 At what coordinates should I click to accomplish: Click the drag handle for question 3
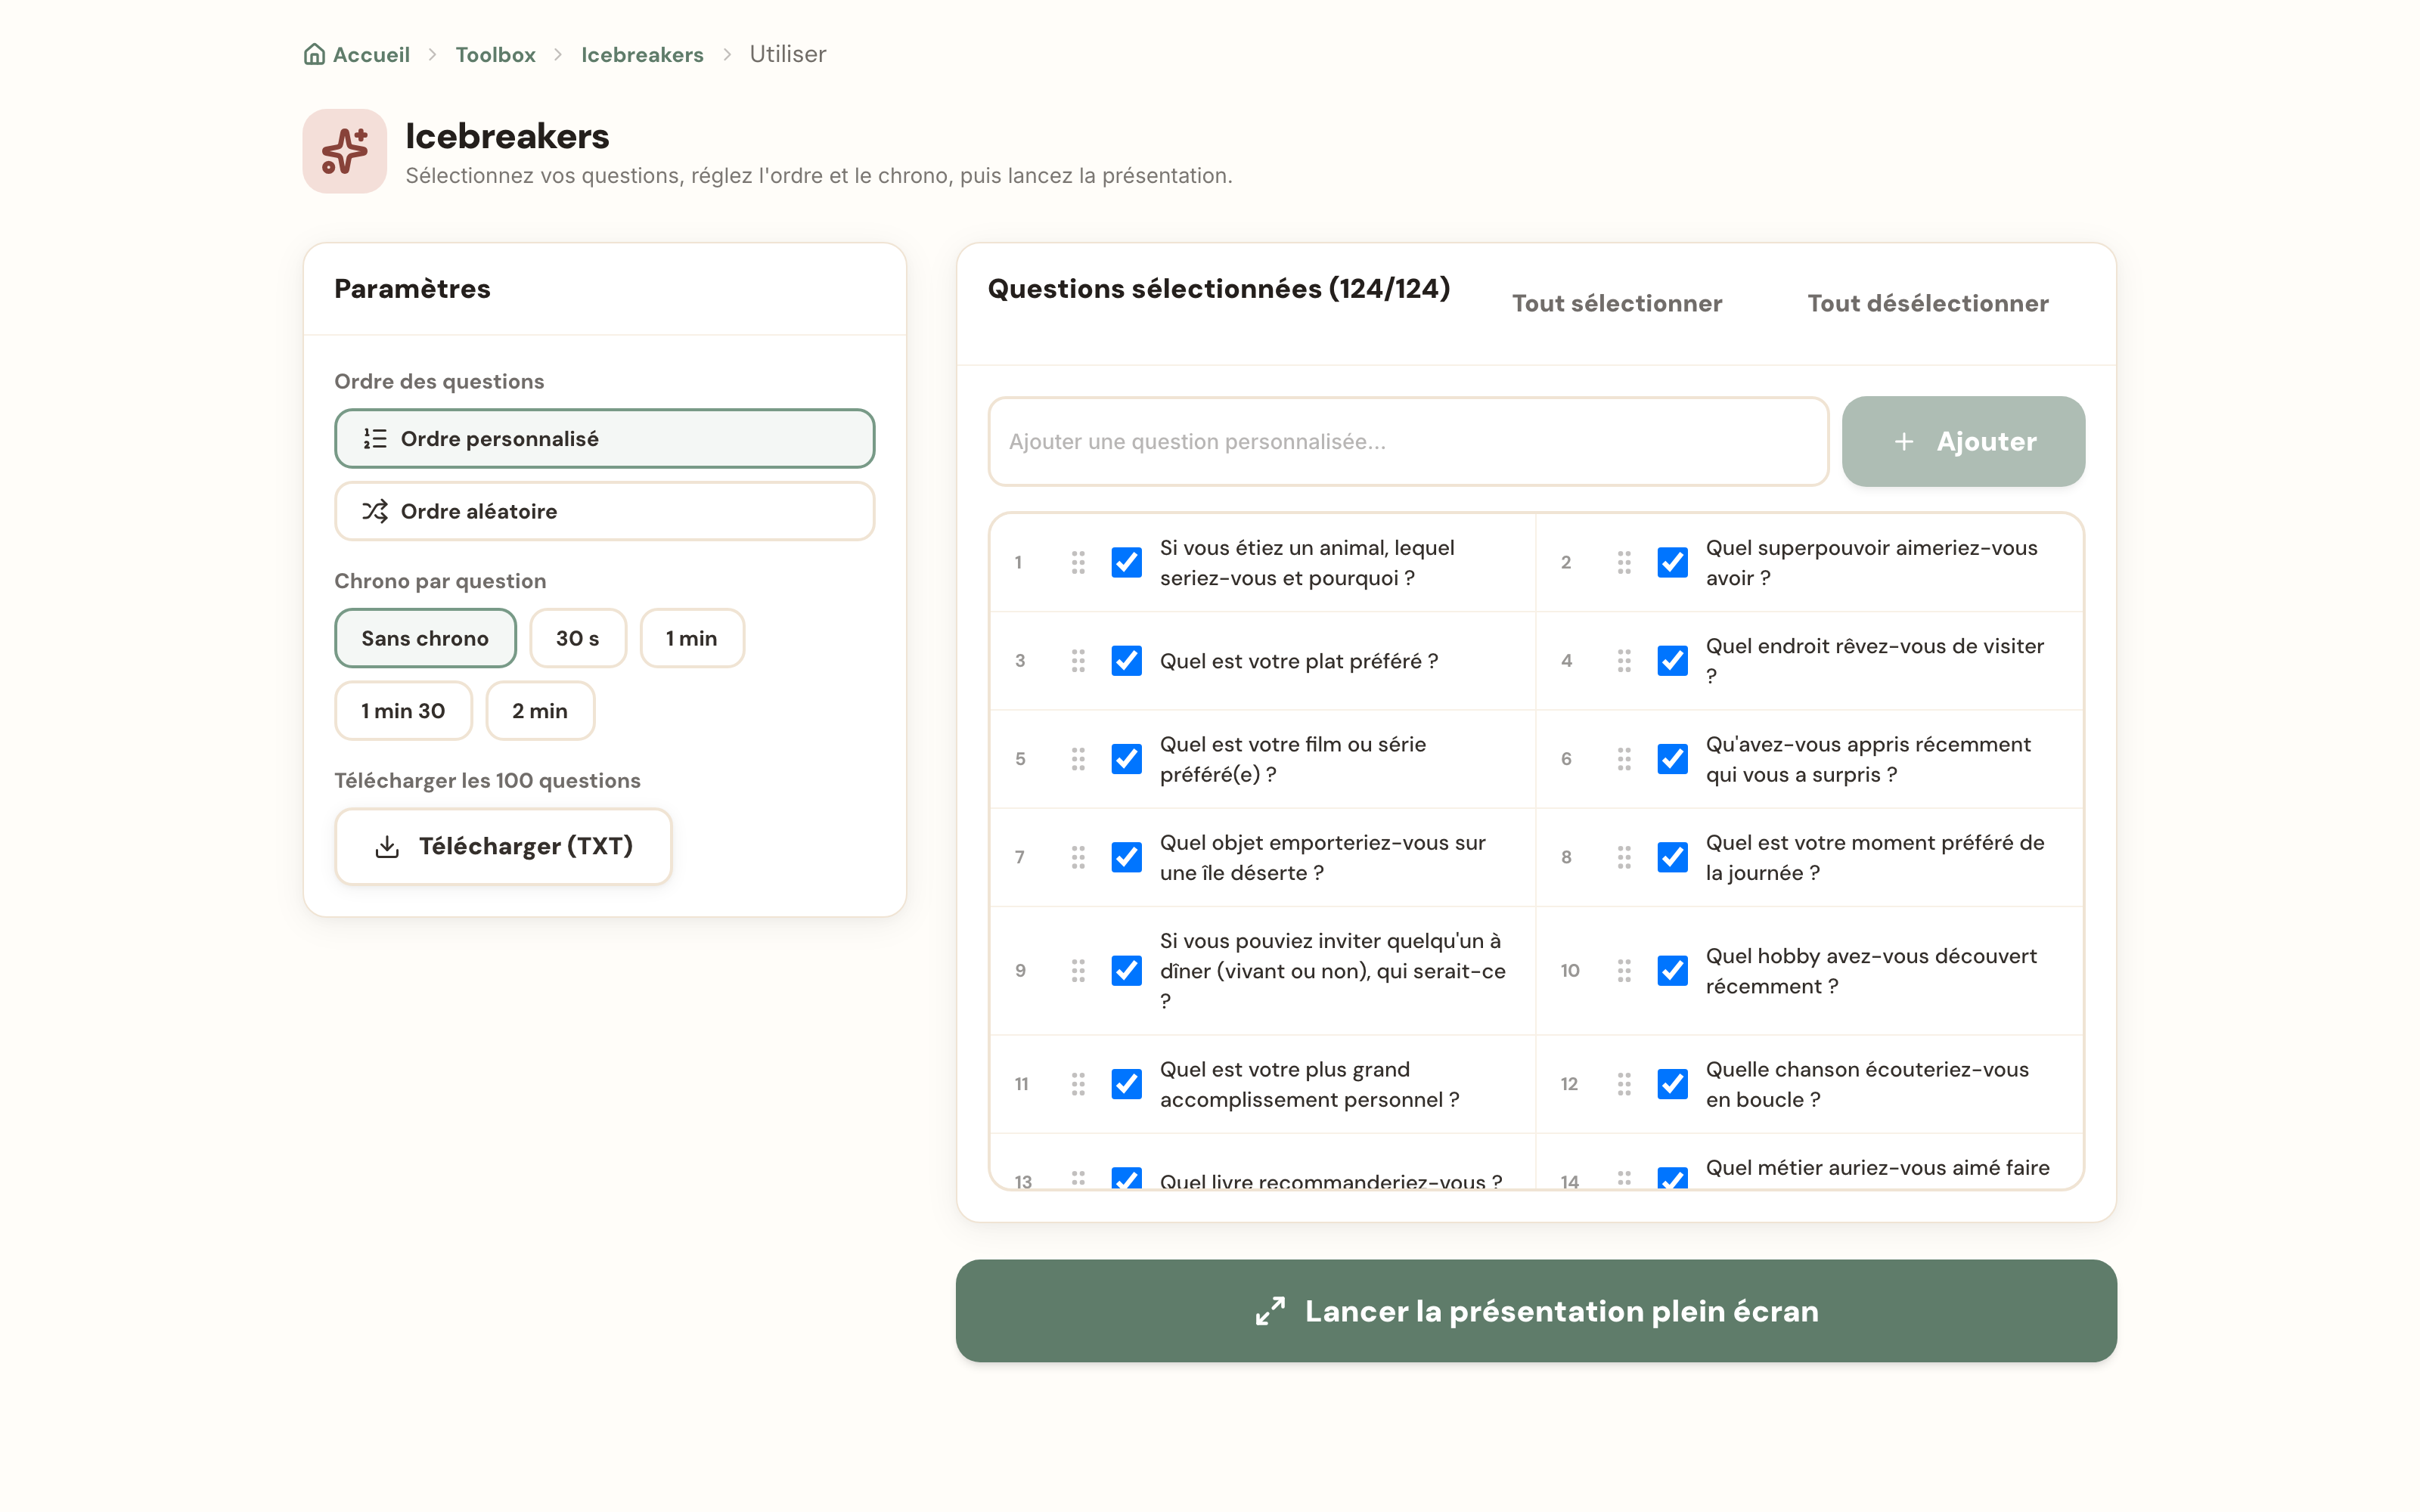pos(1078,661)
